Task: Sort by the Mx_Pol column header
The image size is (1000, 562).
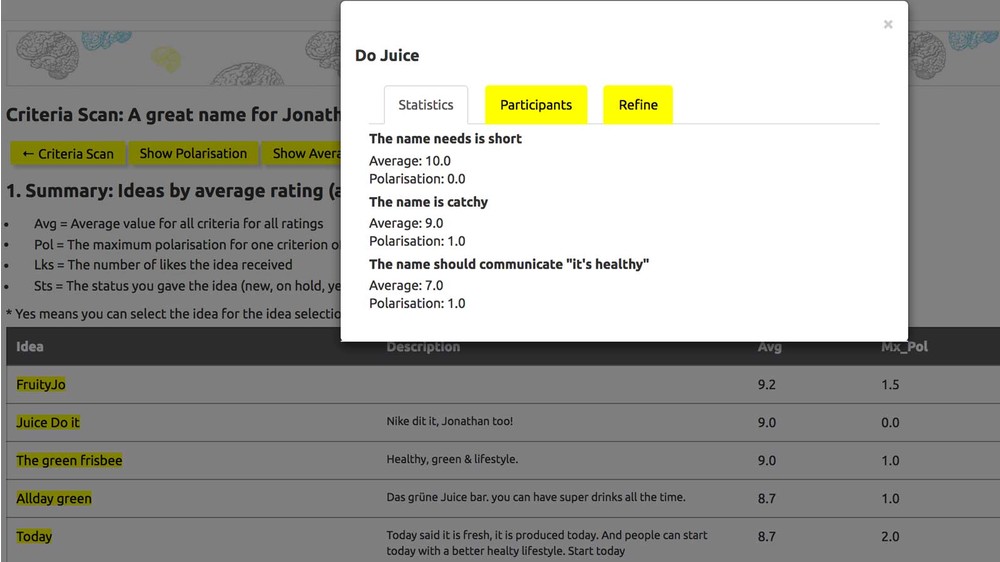Action: pos(904,347)
